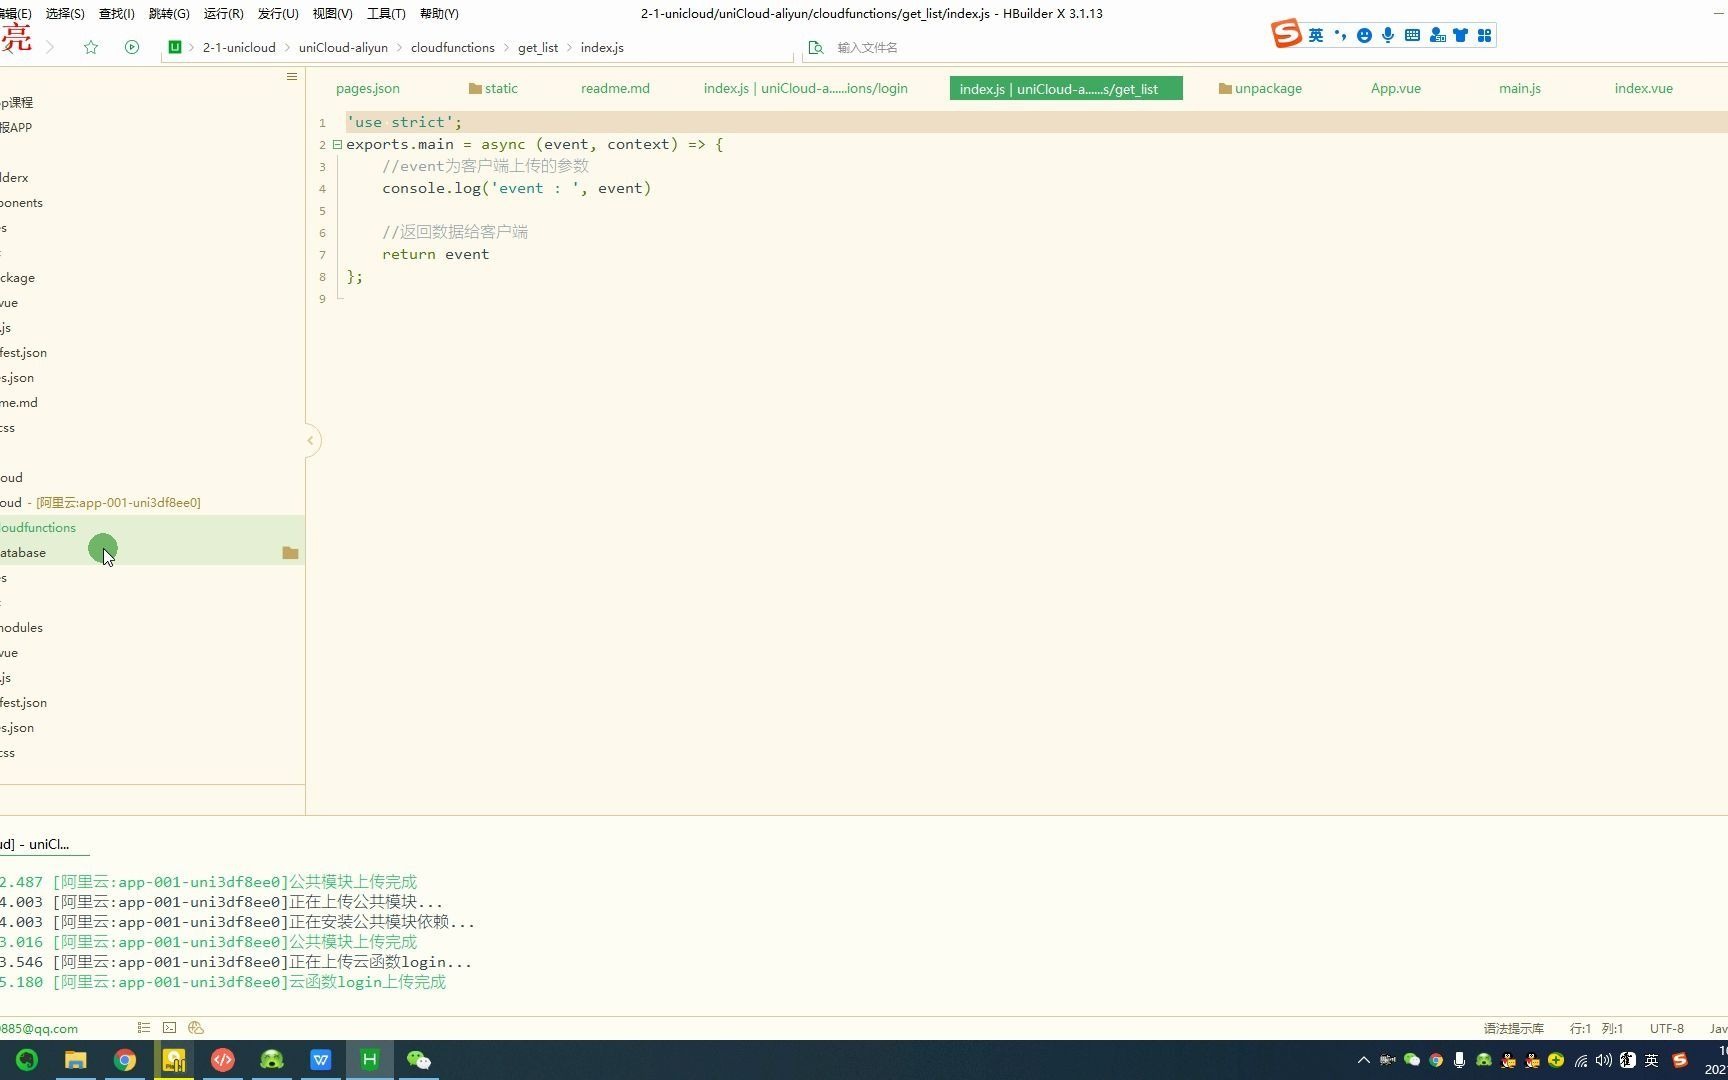Image resolution: width=1728 pixels, height=1080 pixels.
Task: Click the bookmark star icon
Action: point(91,47)
